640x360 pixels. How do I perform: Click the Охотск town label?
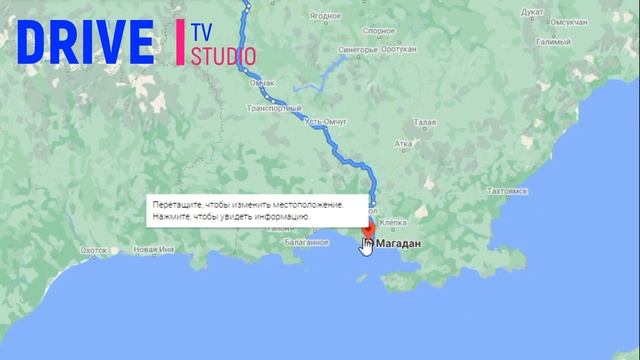pyautogui.click(x=93, y=250)
